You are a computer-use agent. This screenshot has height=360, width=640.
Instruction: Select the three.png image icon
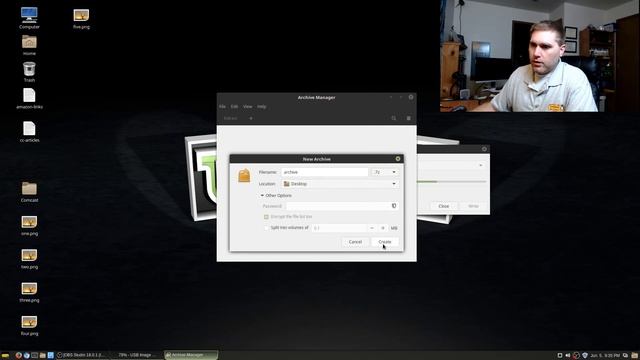29,292
